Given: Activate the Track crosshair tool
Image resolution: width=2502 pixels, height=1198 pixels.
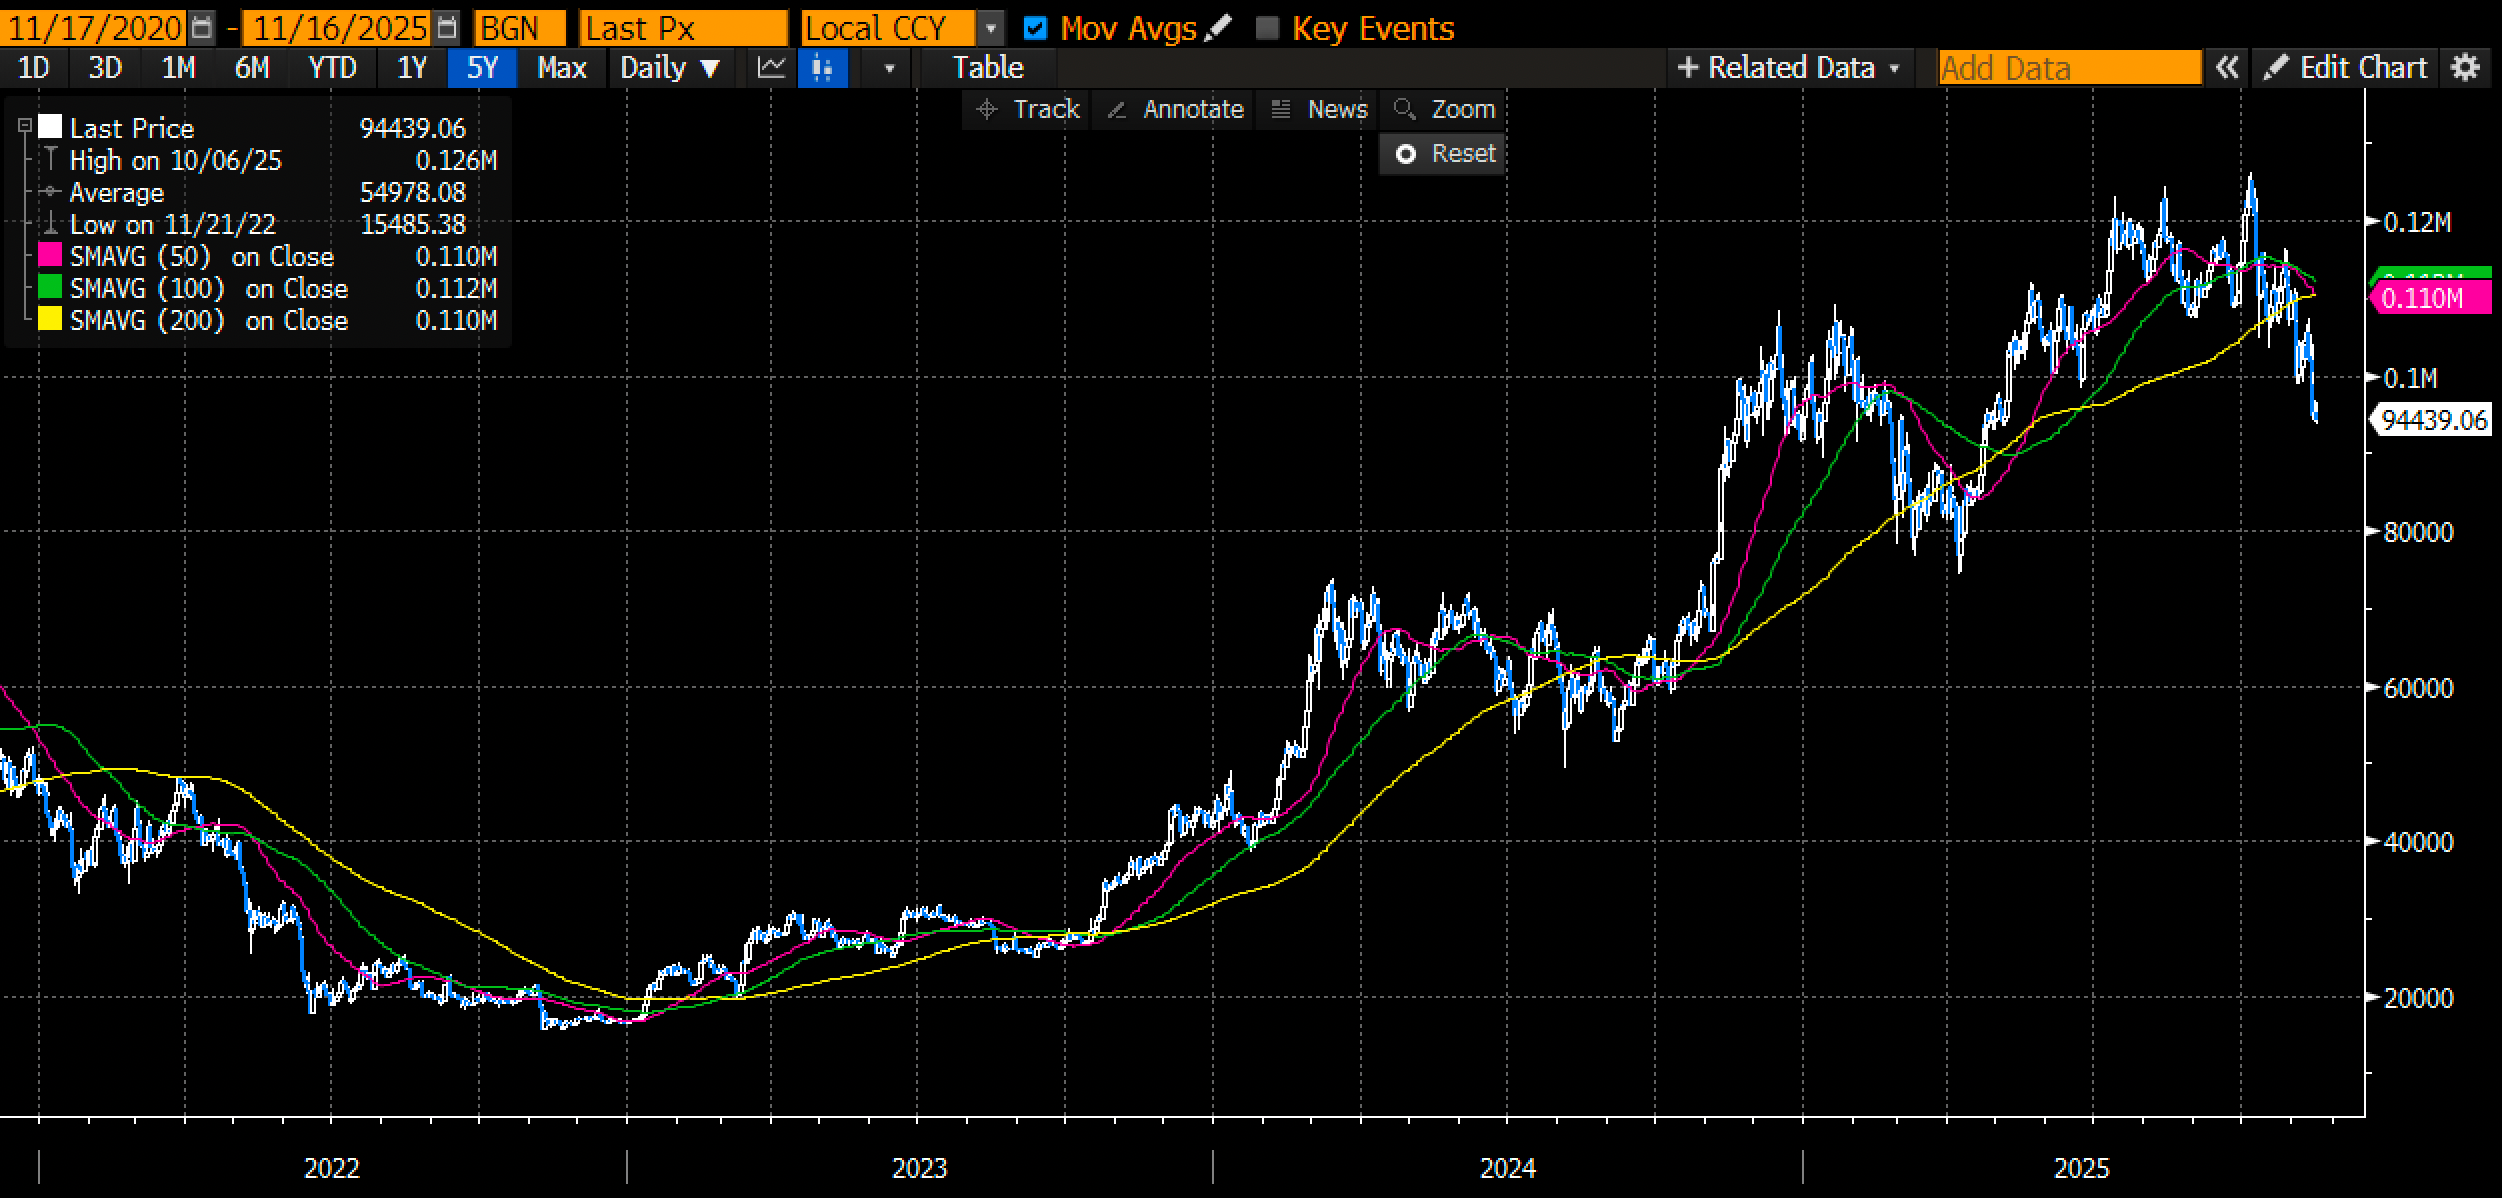Looking at the screenshot, I should pyautogui.click(x=1028, y=109).
